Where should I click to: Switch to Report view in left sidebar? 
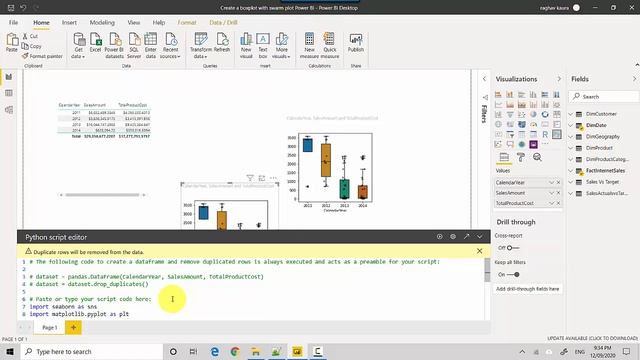pyautogui.click(x=9, y=77)
